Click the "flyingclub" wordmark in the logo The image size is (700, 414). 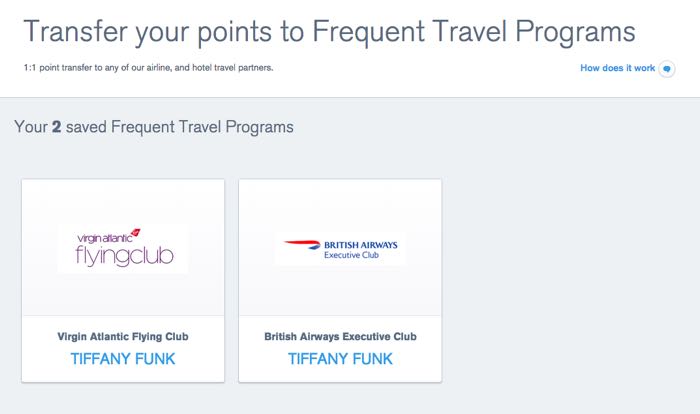click(x=124, y=256)
